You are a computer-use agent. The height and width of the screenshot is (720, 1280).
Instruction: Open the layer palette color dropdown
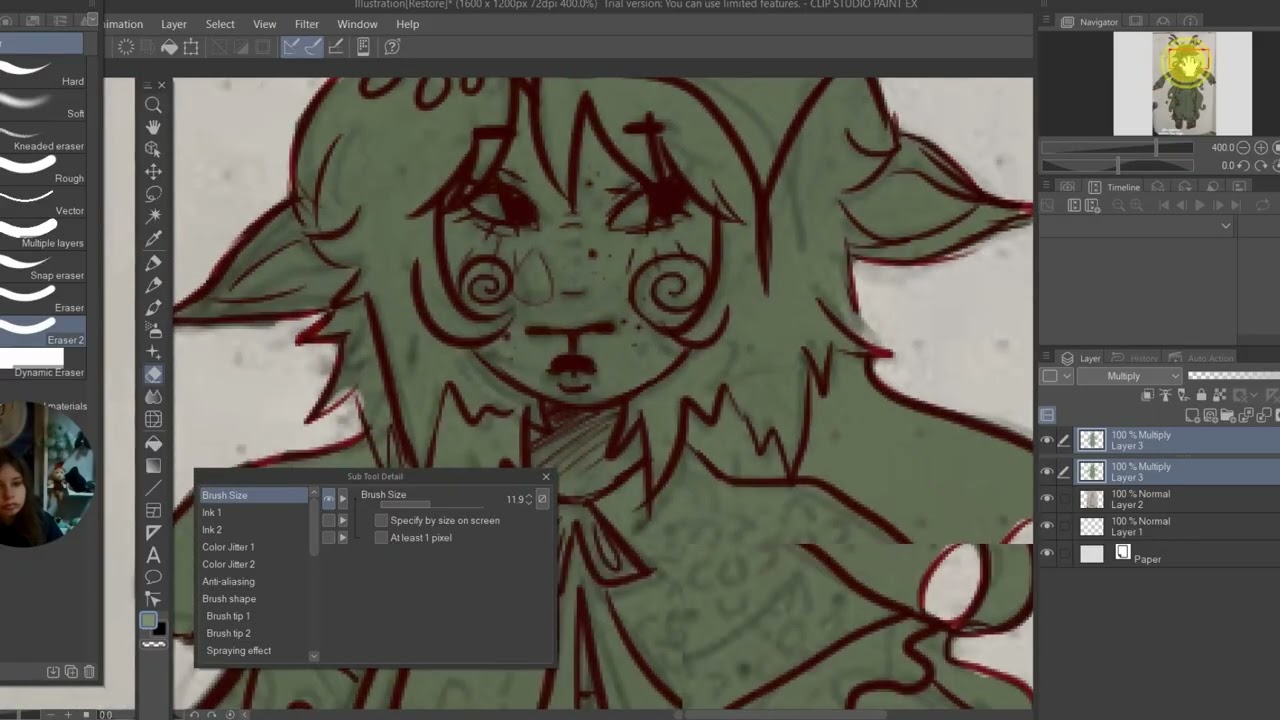pyautogui.click(x=1056, y=376)
